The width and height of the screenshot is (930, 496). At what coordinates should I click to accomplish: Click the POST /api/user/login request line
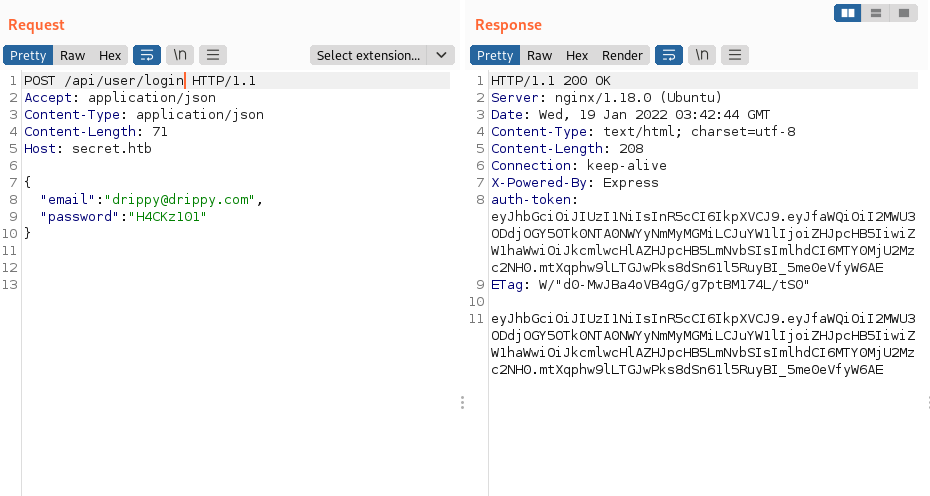coord(140,81)
